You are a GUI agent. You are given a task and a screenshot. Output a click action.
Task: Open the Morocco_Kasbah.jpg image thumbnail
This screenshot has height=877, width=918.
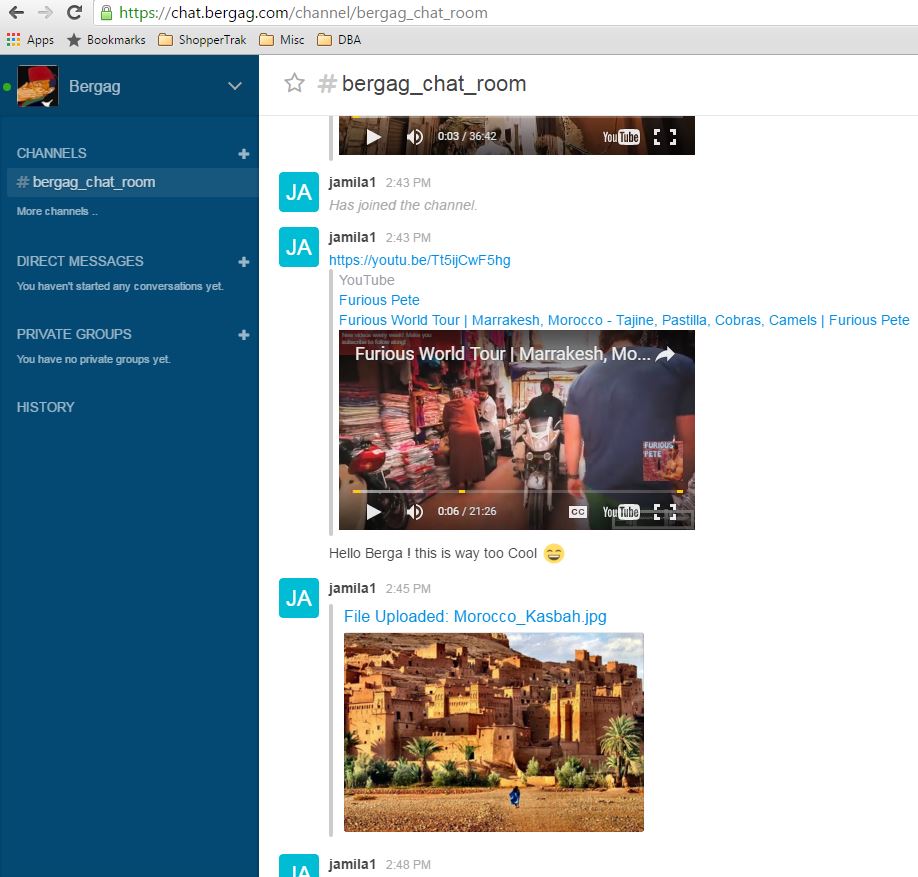tap(493, 732)
